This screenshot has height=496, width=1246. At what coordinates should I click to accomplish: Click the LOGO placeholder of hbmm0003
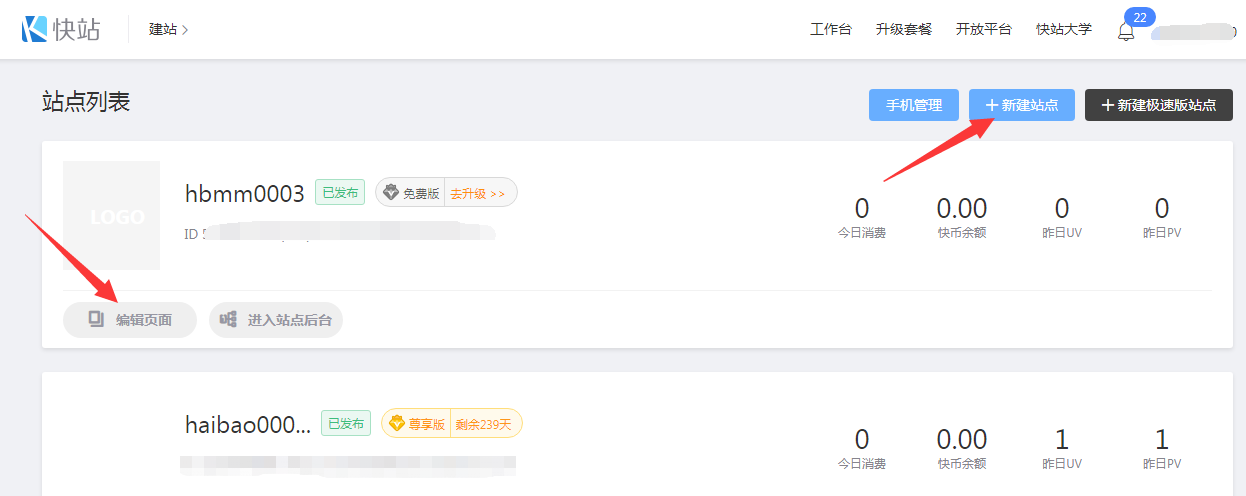pyautogui.click(x=111, y=216)
